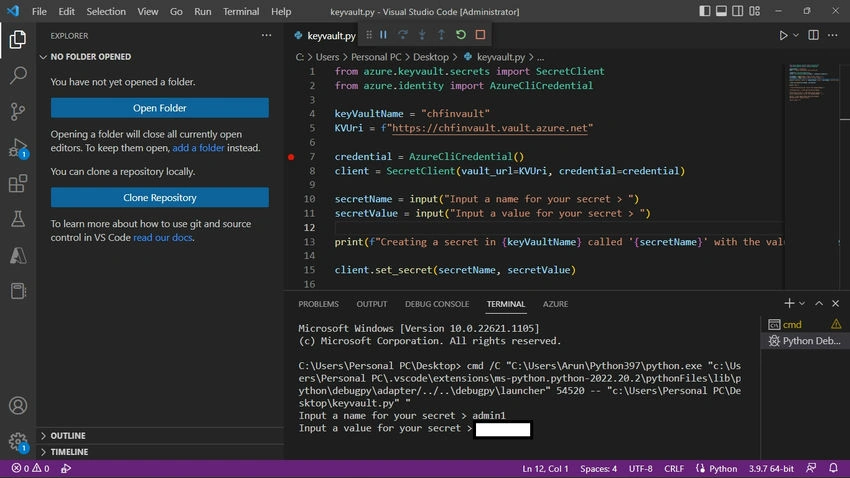Click the Open Folder button
Viewport: 850px width, 478px height.
coord(160,108)
